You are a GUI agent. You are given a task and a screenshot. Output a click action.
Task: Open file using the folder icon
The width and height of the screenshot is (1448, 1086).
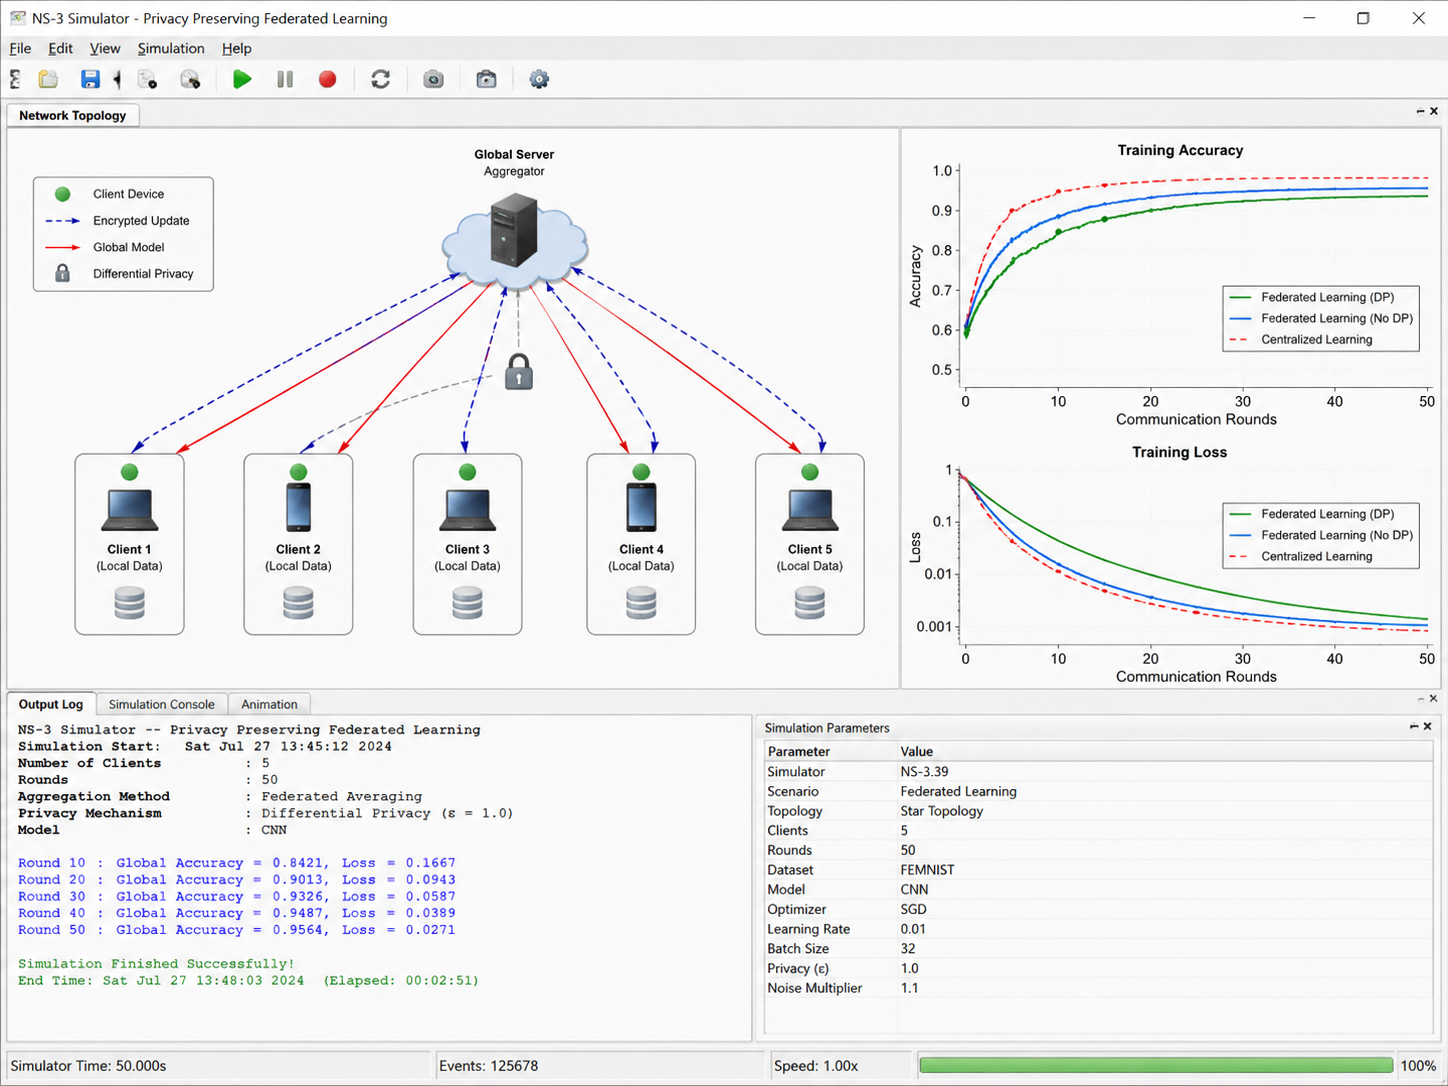pos(48,79)
